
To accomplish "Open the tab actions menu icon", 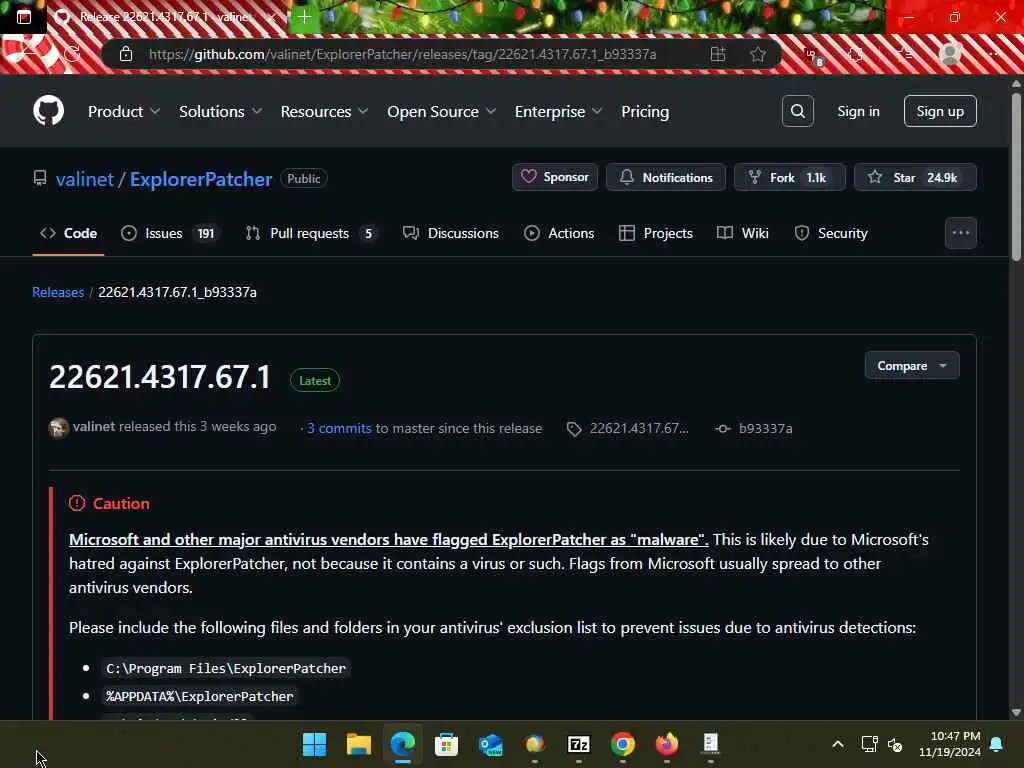I will (x=24, y=17).
